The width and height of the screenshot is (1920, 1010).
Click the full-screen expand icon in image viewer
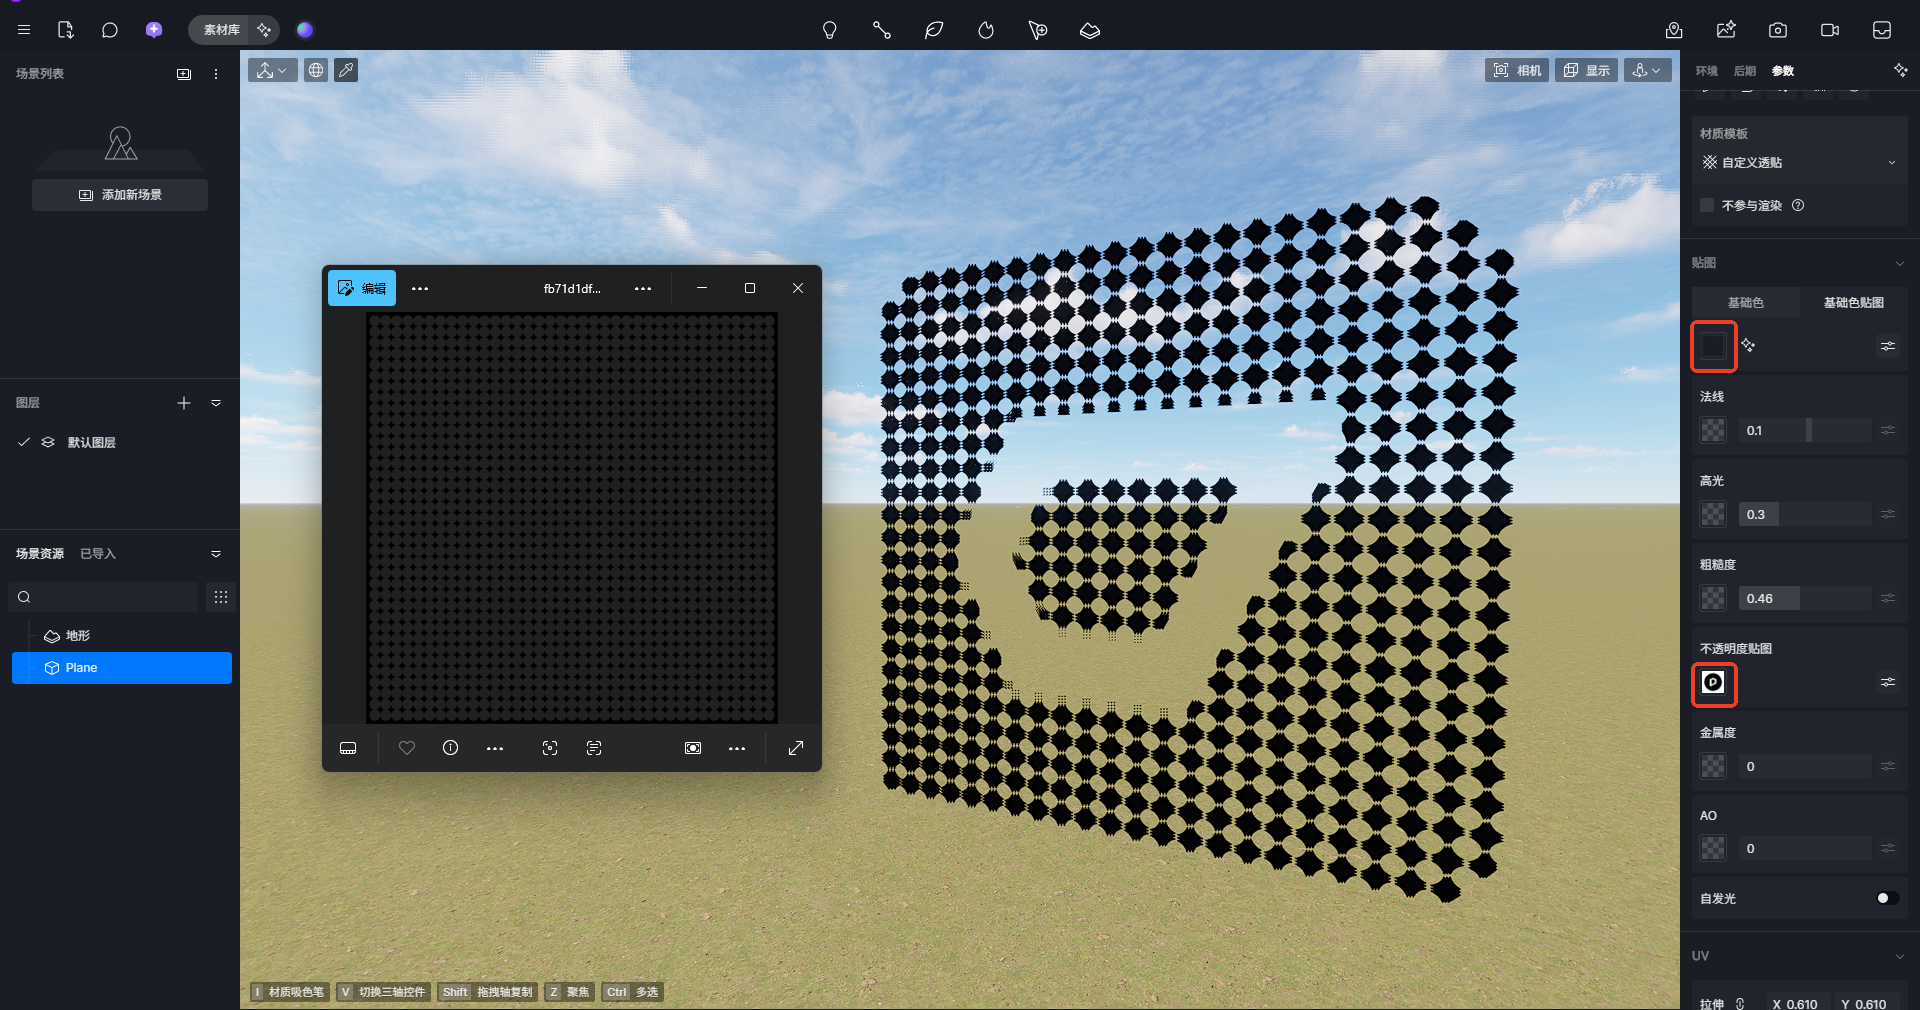pyautogui.click(x=796, y=748)
